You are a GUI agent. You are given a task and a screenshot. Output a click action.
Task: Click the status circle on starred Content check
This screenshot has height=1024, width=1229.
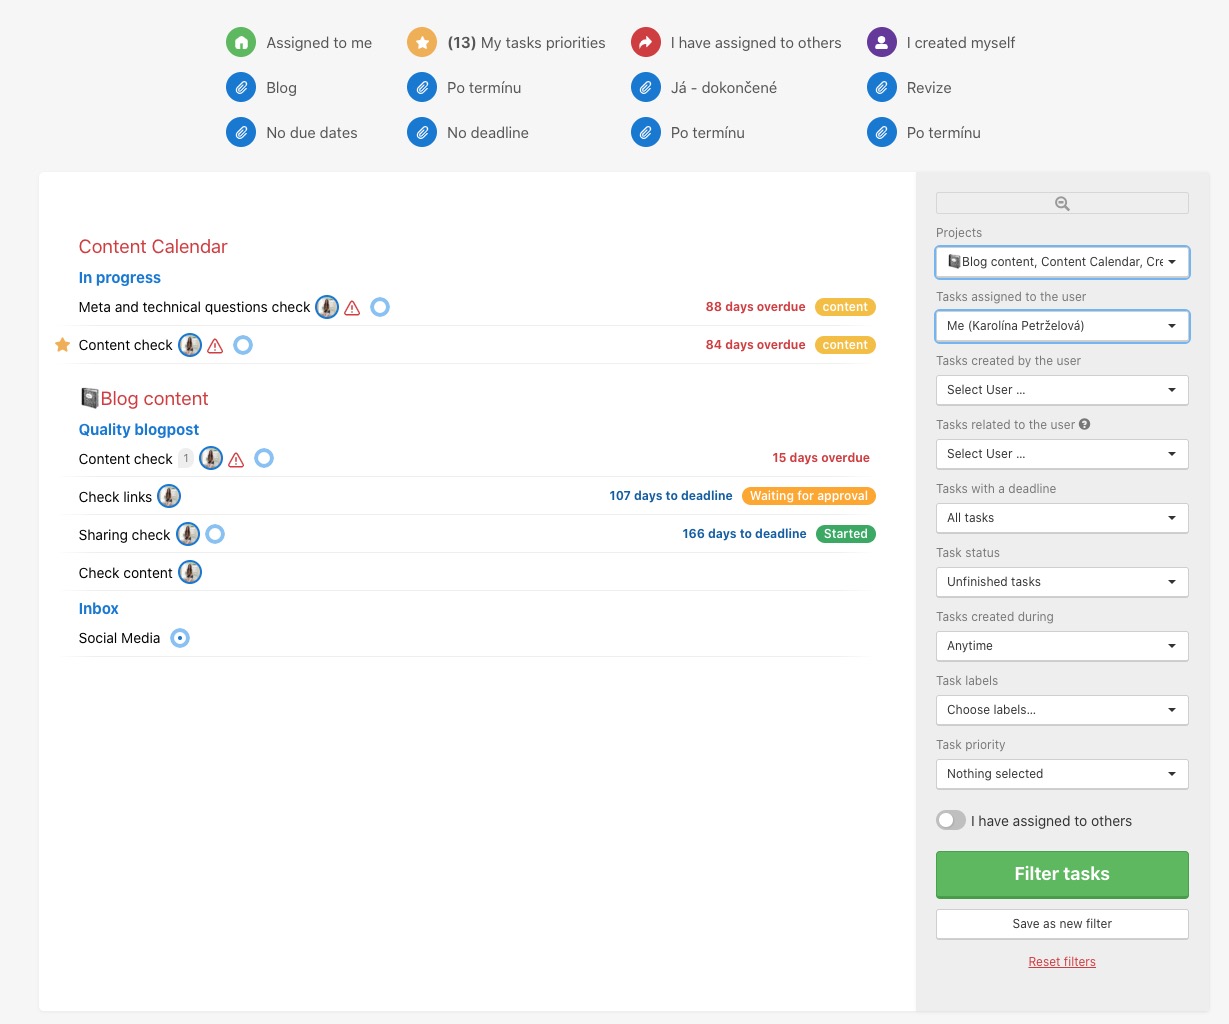click(x=243, y=345)
